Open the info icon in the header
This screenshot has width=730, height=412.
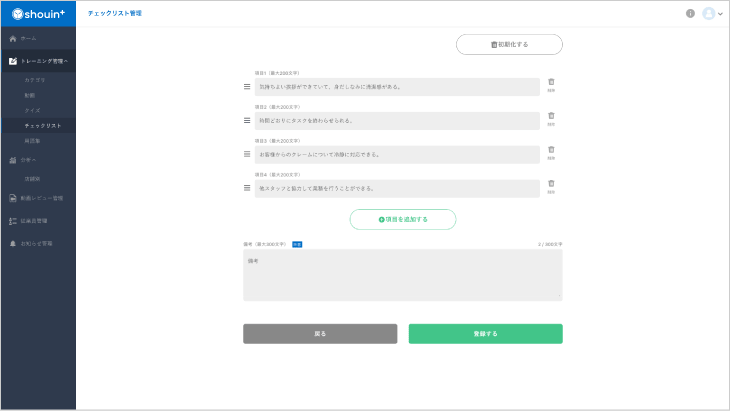click(x=690, y=14)
